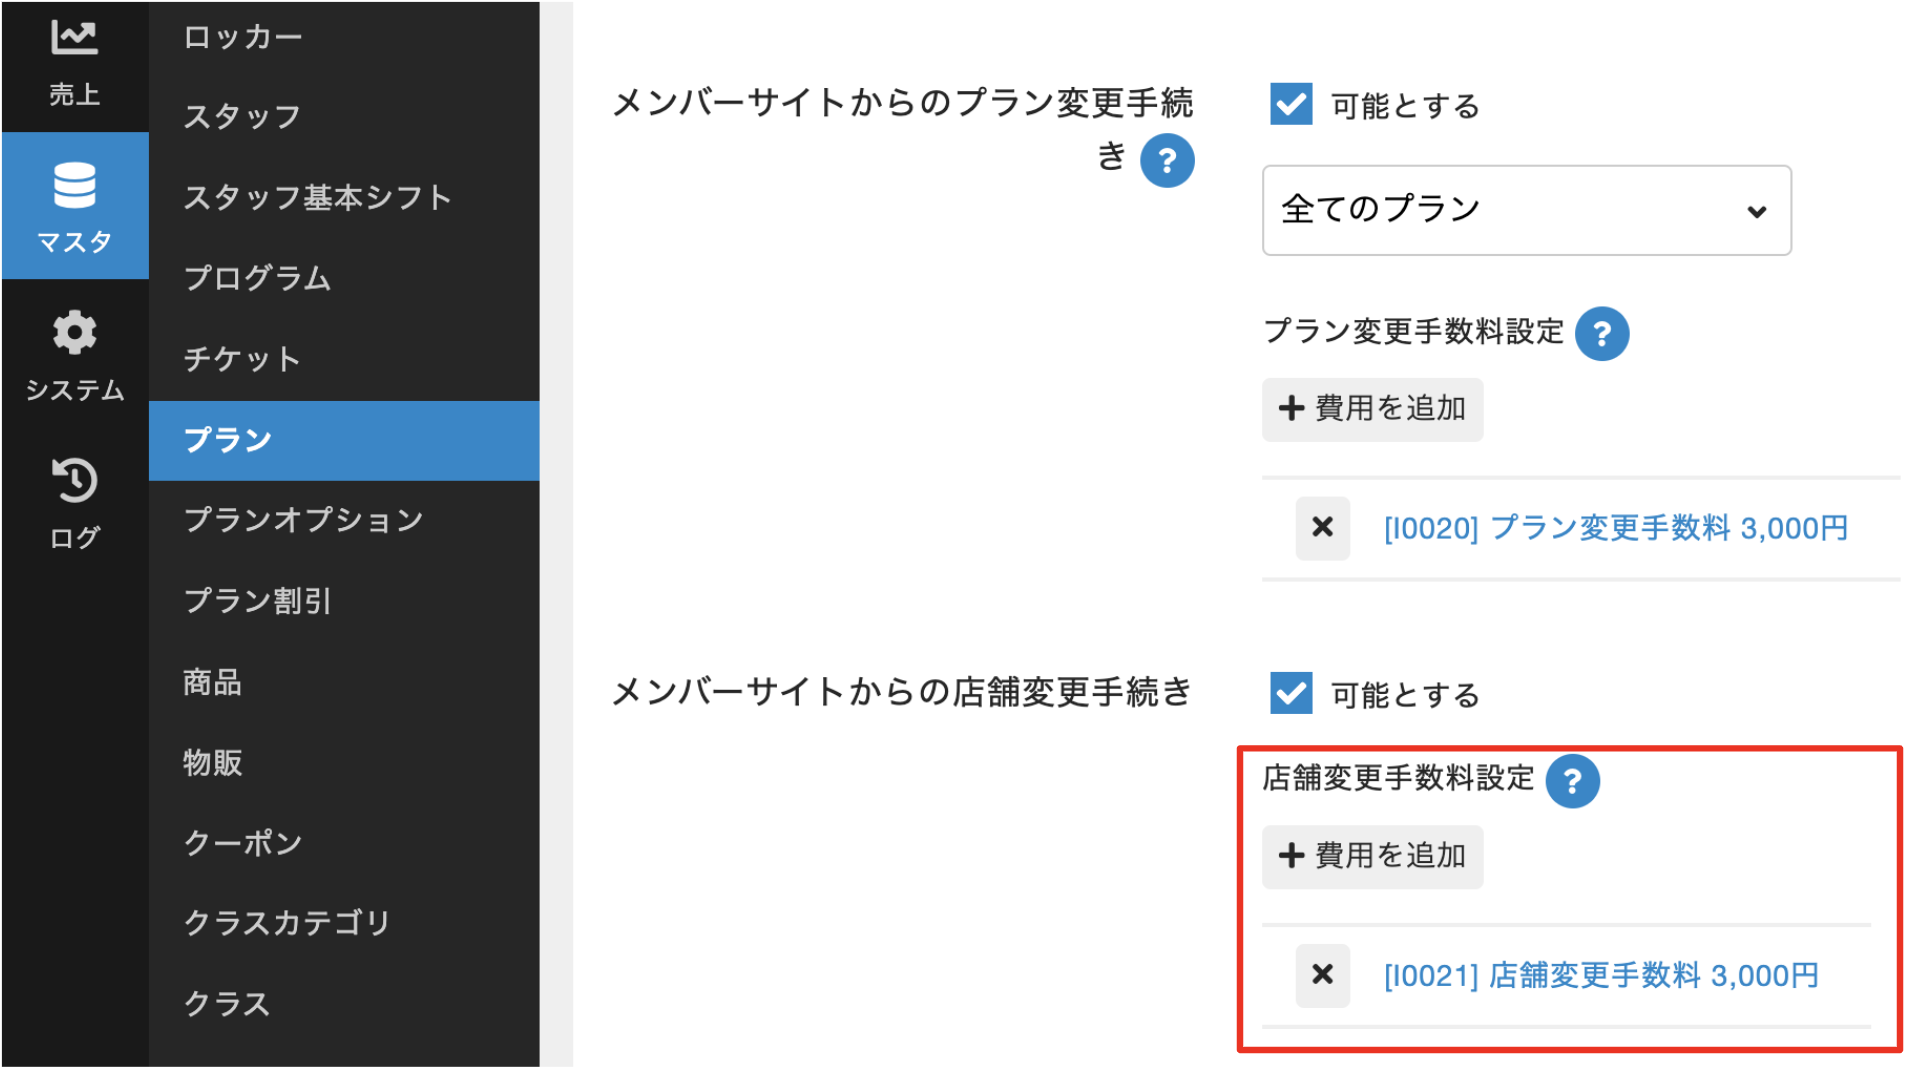
Task: Open クーポン in the sidebar menu
Action: click(243, 843)
